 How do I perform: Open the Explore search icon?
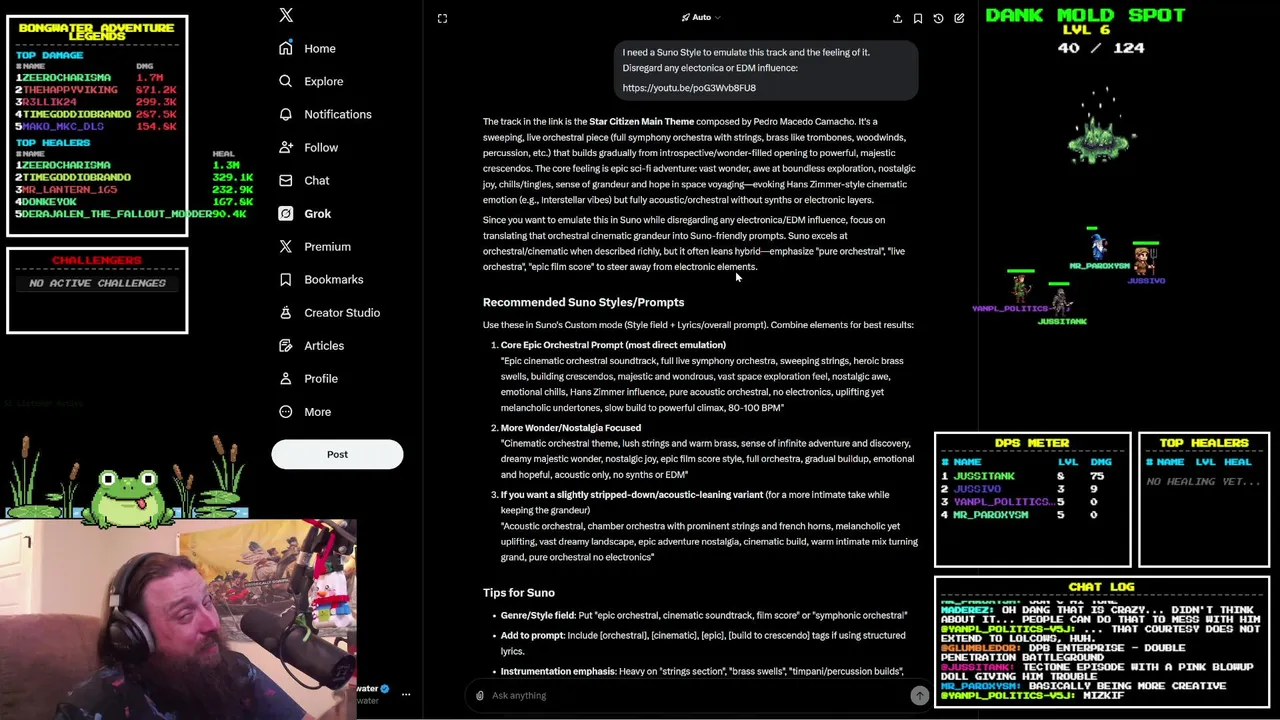pyautogui.click(x=286, y=81)
